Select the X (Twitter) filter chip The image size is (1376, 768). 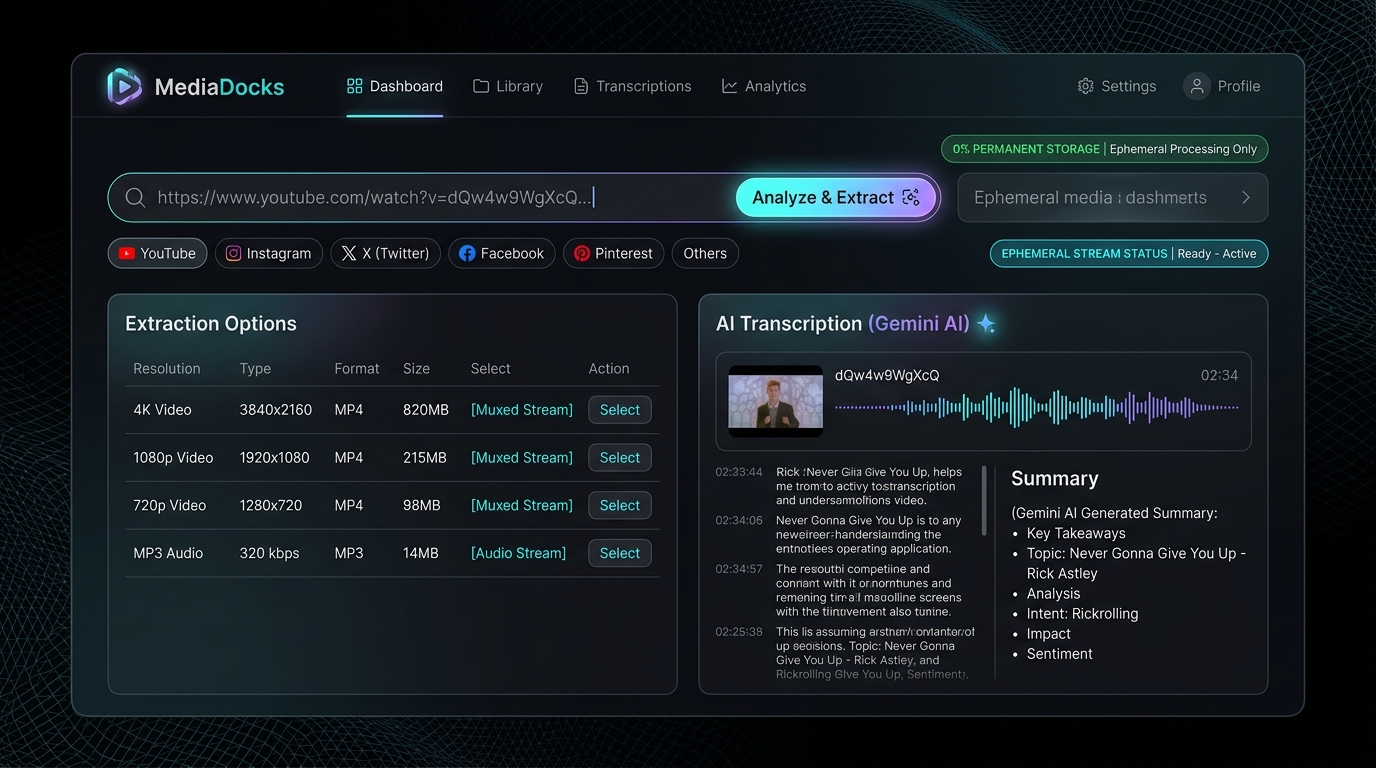pos(386,253)
